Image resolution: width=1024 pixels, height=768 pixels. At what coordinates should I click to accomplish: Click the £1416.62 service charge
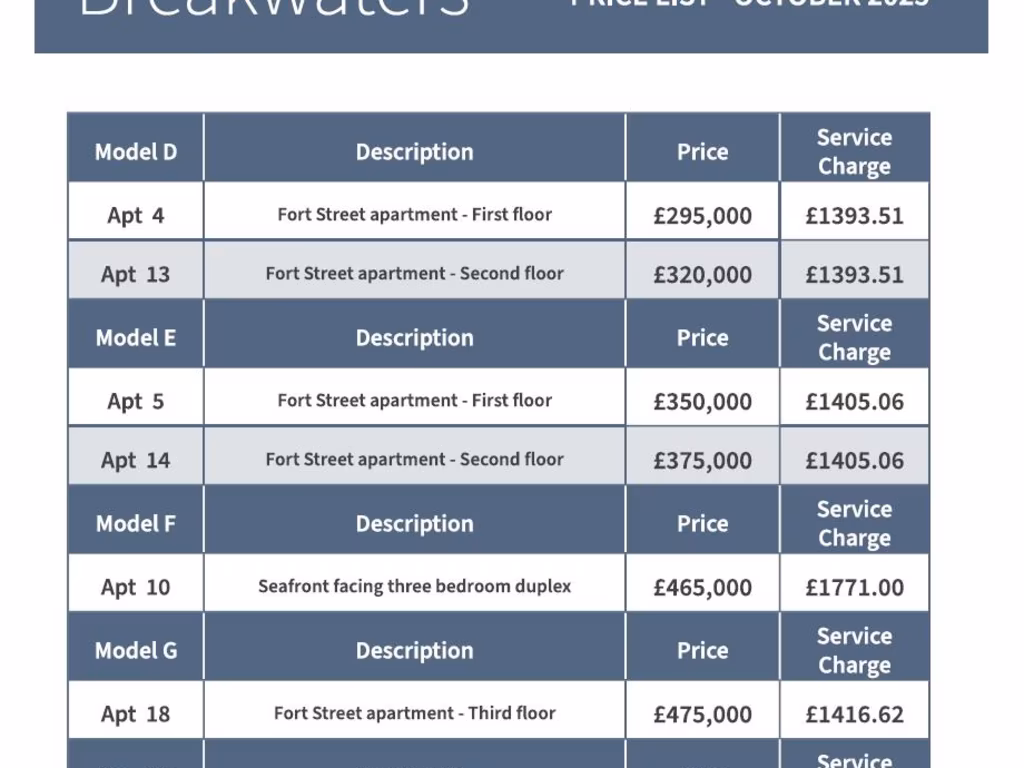[854, 714]
